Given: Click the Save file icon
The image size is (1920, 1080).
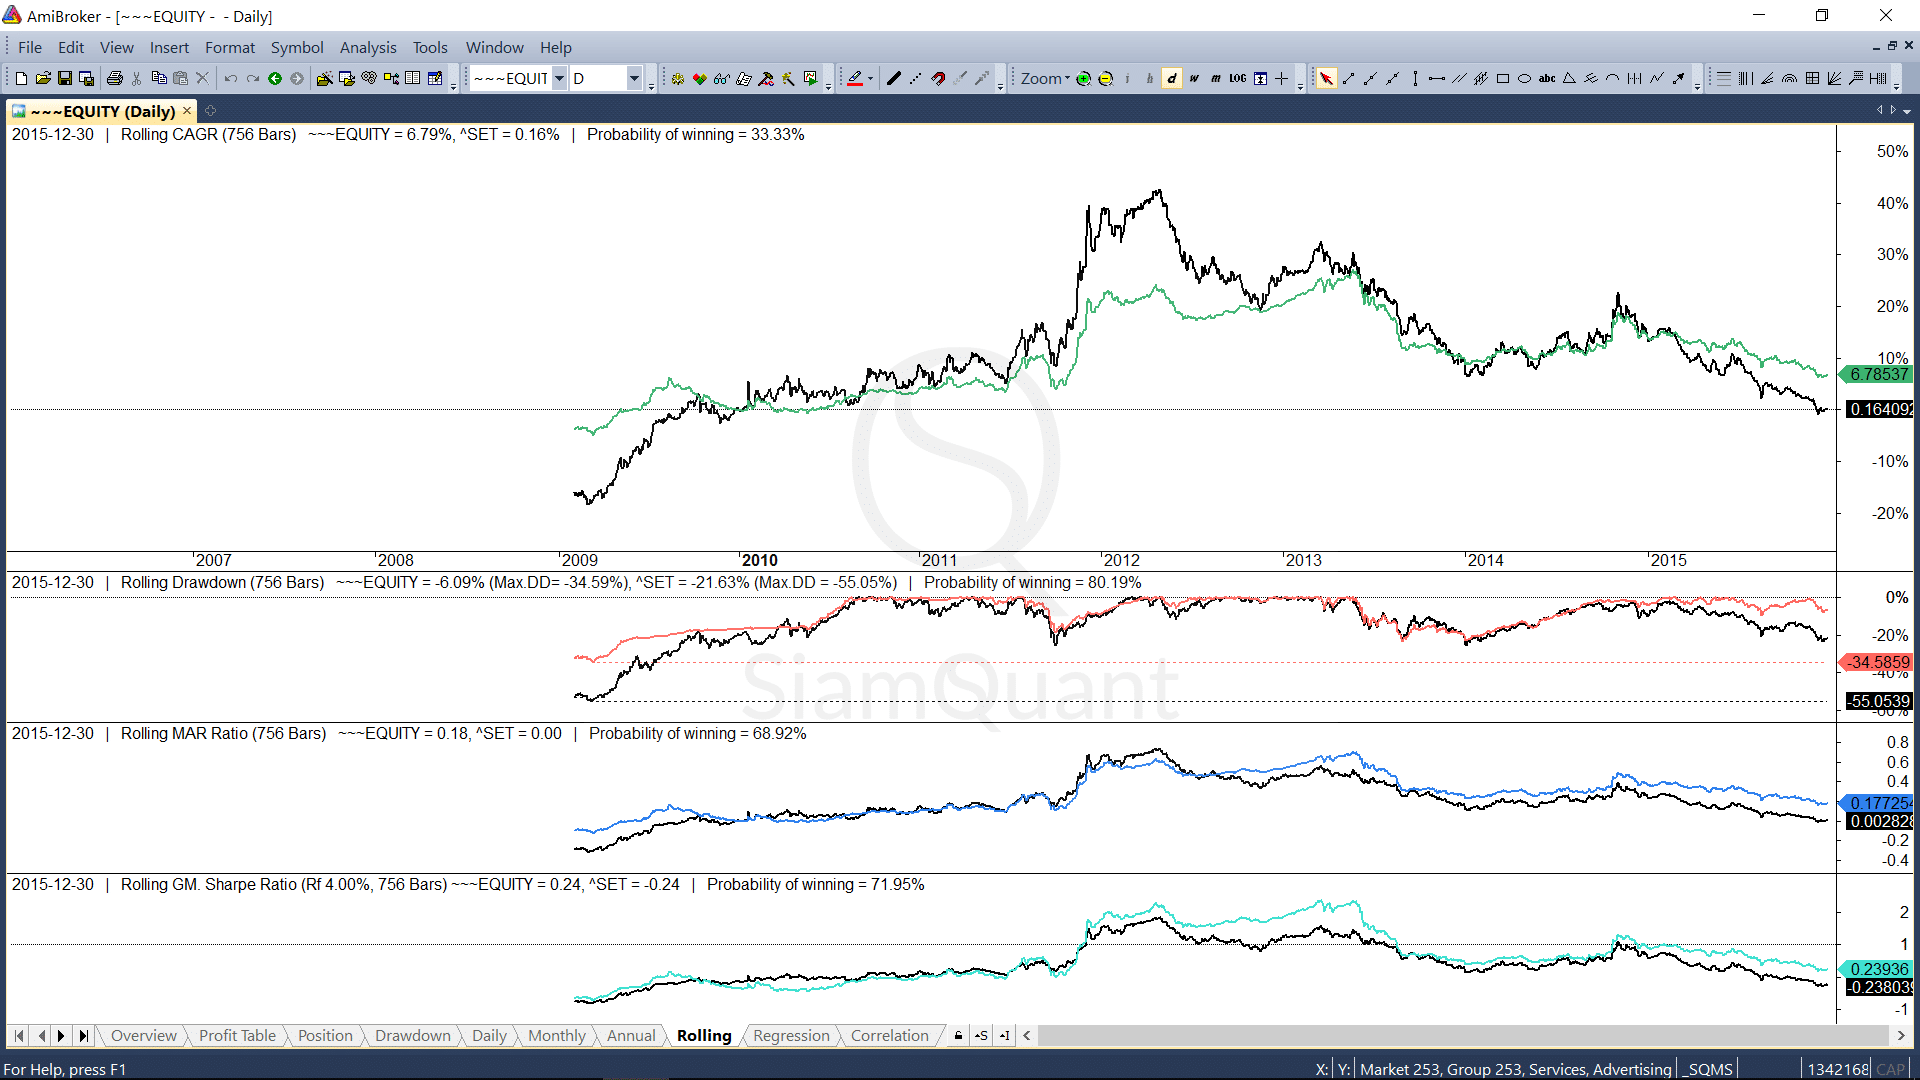Looking at the screenshot, I should tap(65, 78).
